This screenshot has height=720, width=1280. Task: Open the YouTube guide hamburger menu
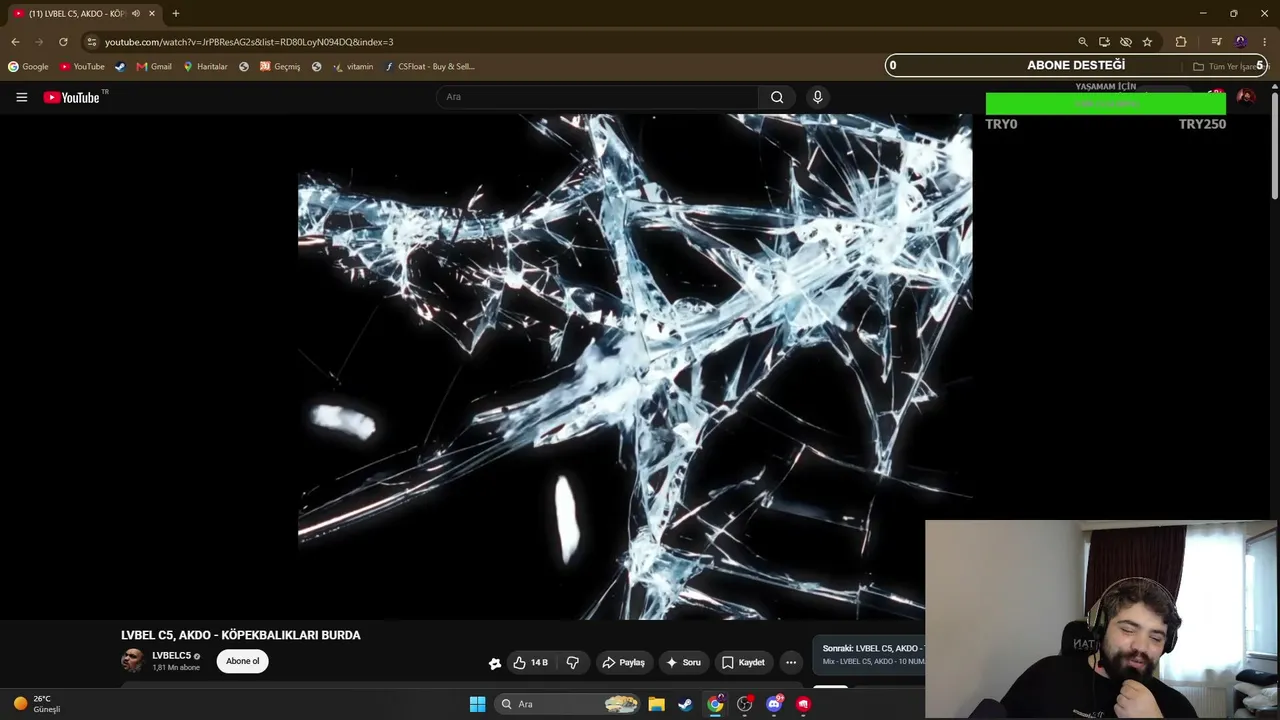21,97
